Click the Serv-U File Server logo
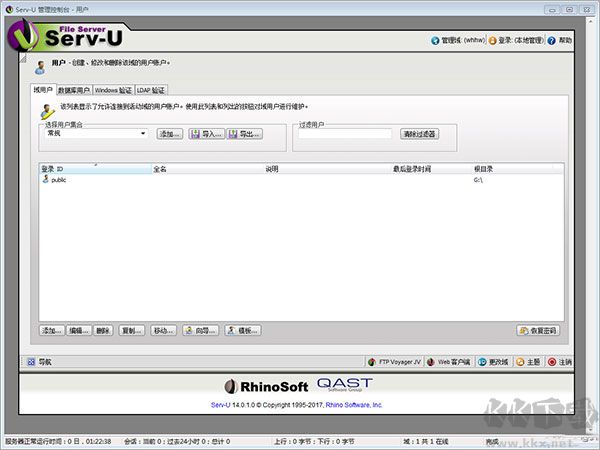Viewport: 600px width, 450px height. click(x=65, y=35)
